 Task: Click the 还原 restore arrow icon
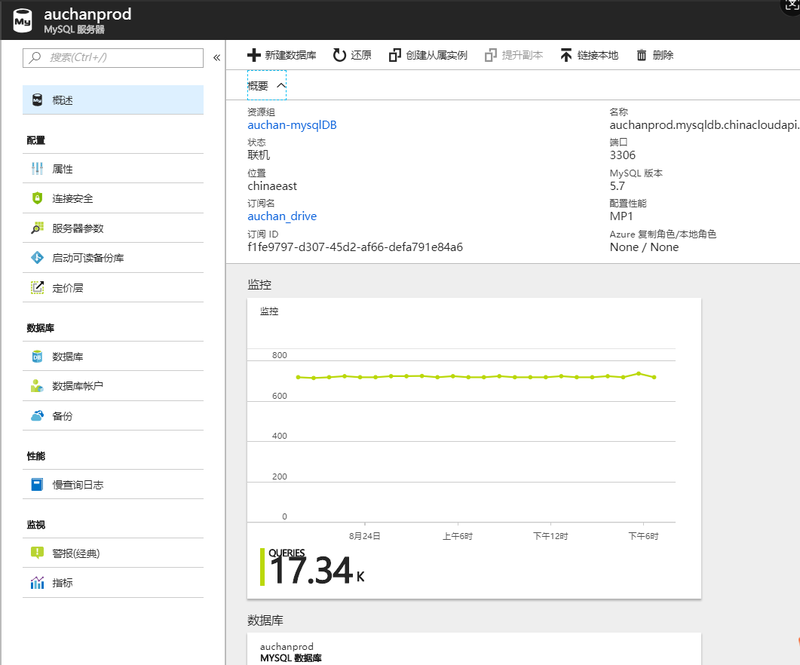coord(339,55)
